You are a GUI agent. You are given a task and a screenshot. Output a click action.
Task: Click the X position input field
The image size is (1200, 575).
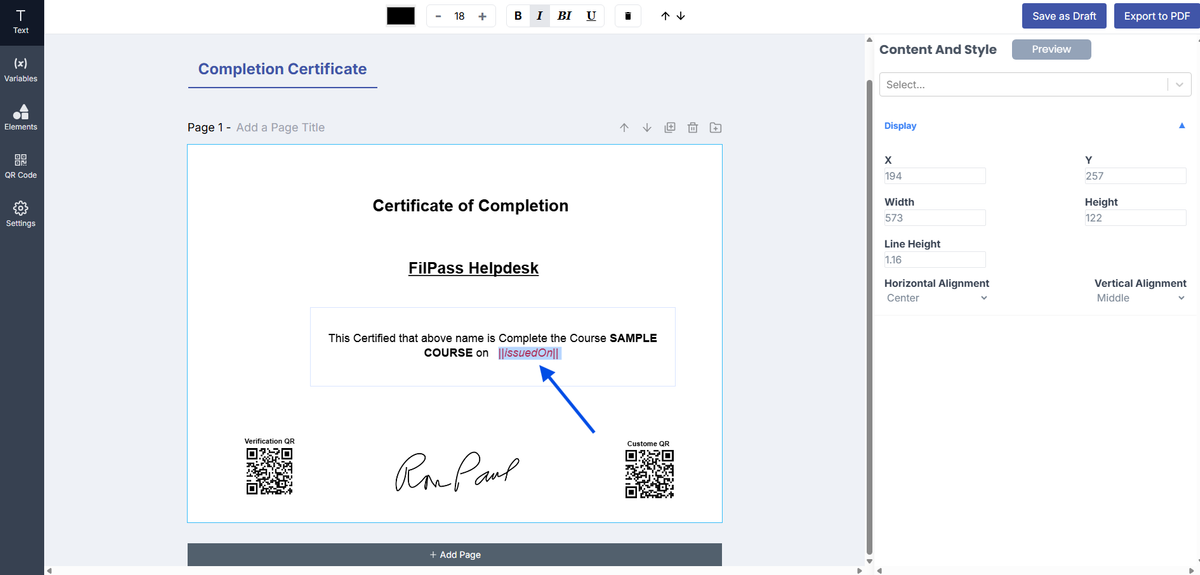(x=935, y=176)
